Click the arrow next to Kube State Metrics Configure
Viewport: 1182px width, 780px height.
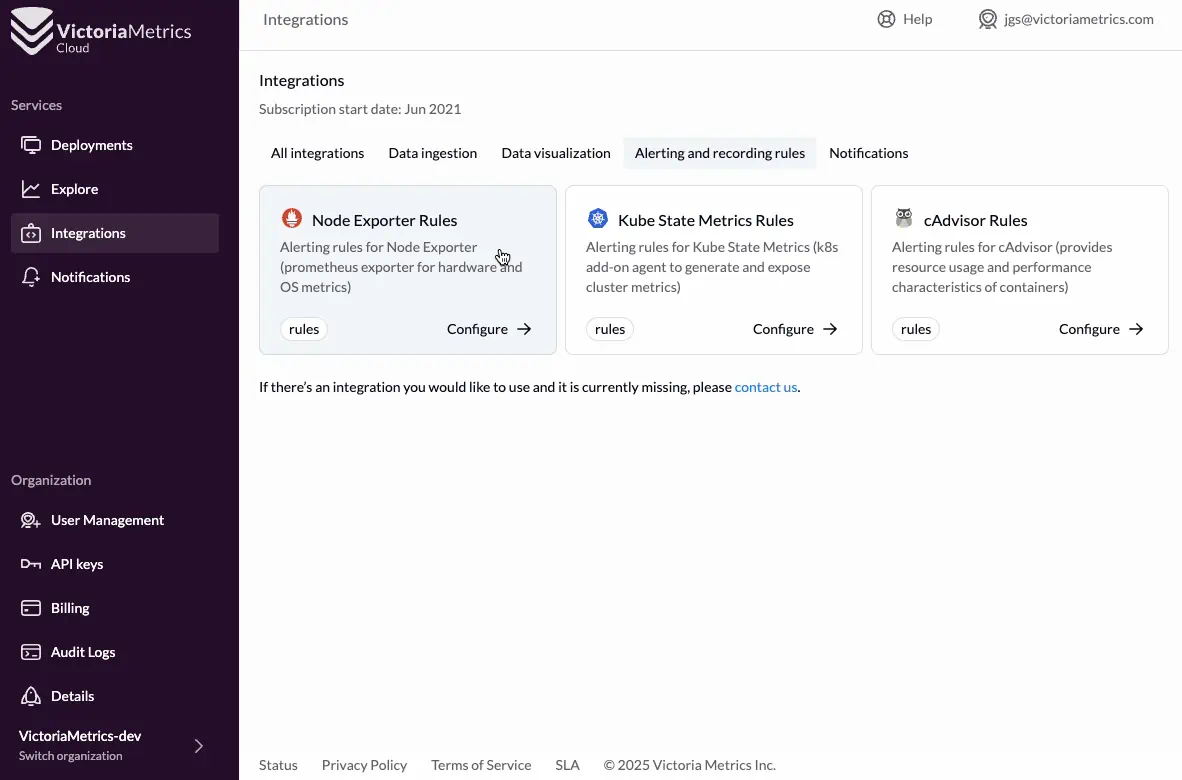click(x=830, y=329)
